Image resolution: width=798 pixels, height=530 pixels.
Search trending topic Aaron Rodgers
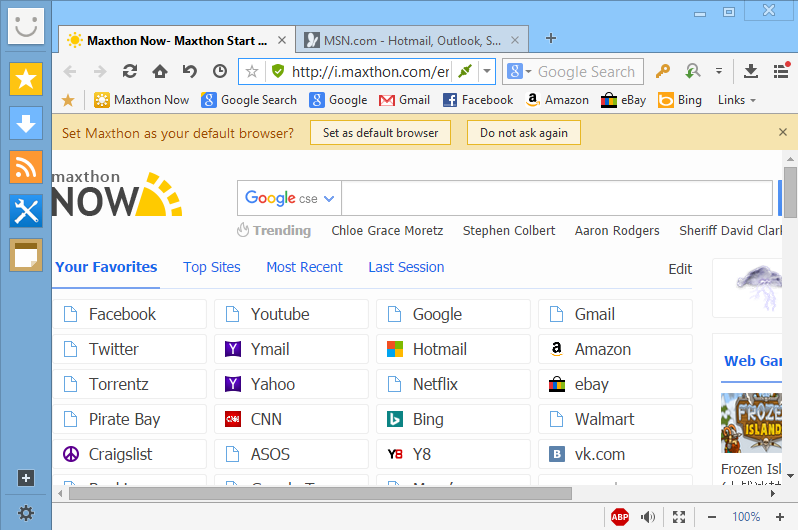[x=617, y=231]
